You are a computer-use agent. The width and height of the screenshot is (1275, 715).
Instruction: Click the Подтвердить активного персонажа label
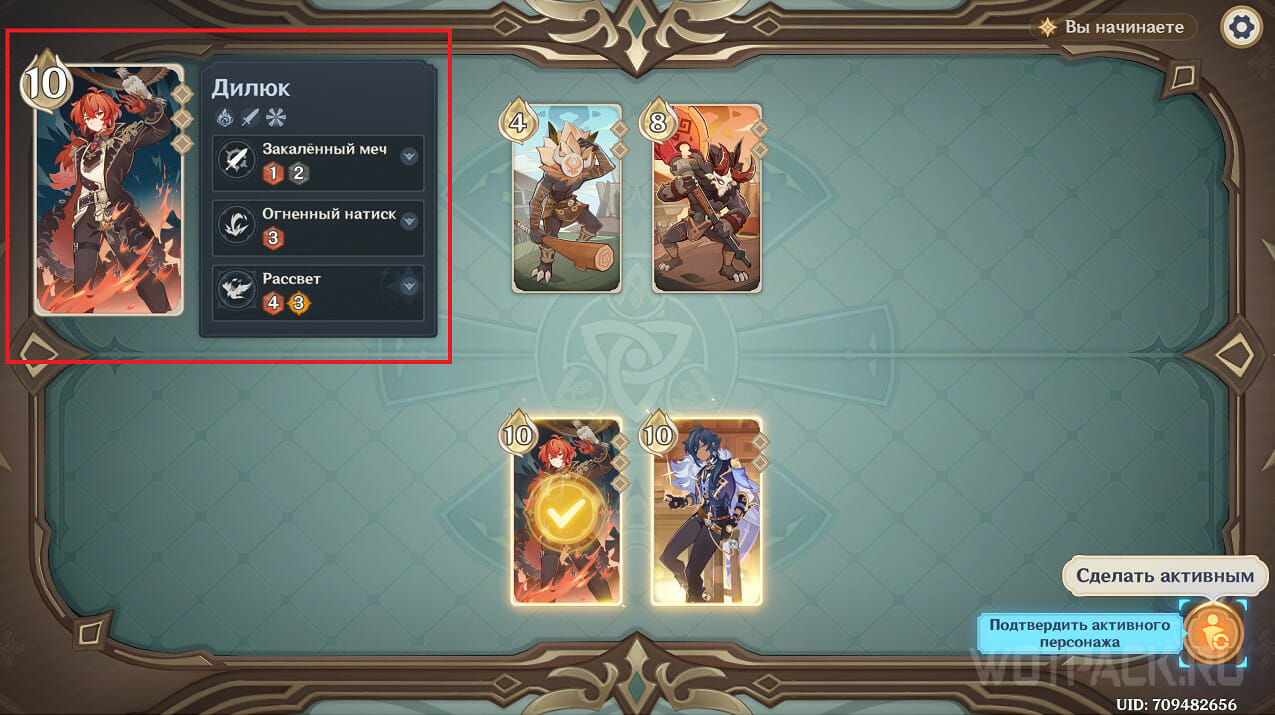point(1079,633)
